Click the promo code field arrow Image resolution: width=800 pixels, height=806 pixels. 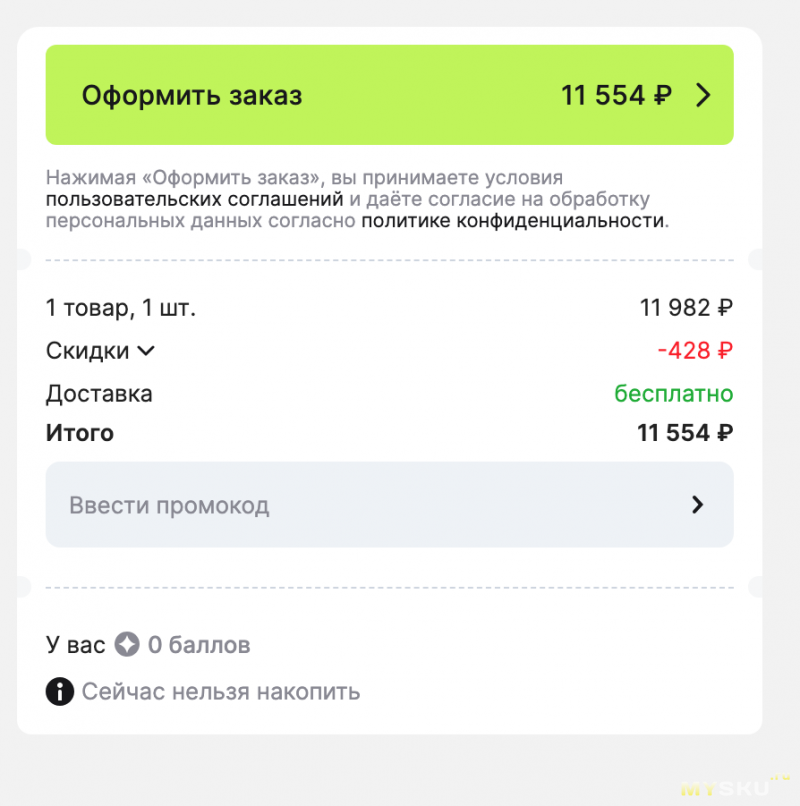[698, 505]
